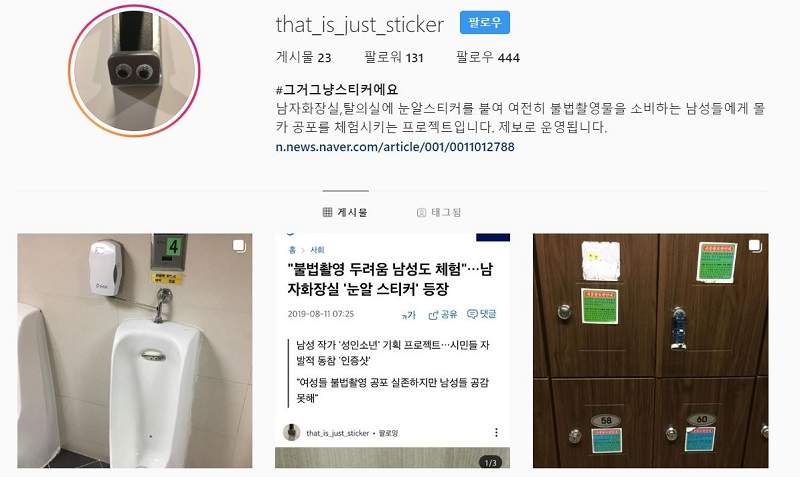The width and height of the screenshot is (800, 477).
Task: Switch to the 태그됨 tagged tab
Action: pyautogui.click(x=439, y=212)
